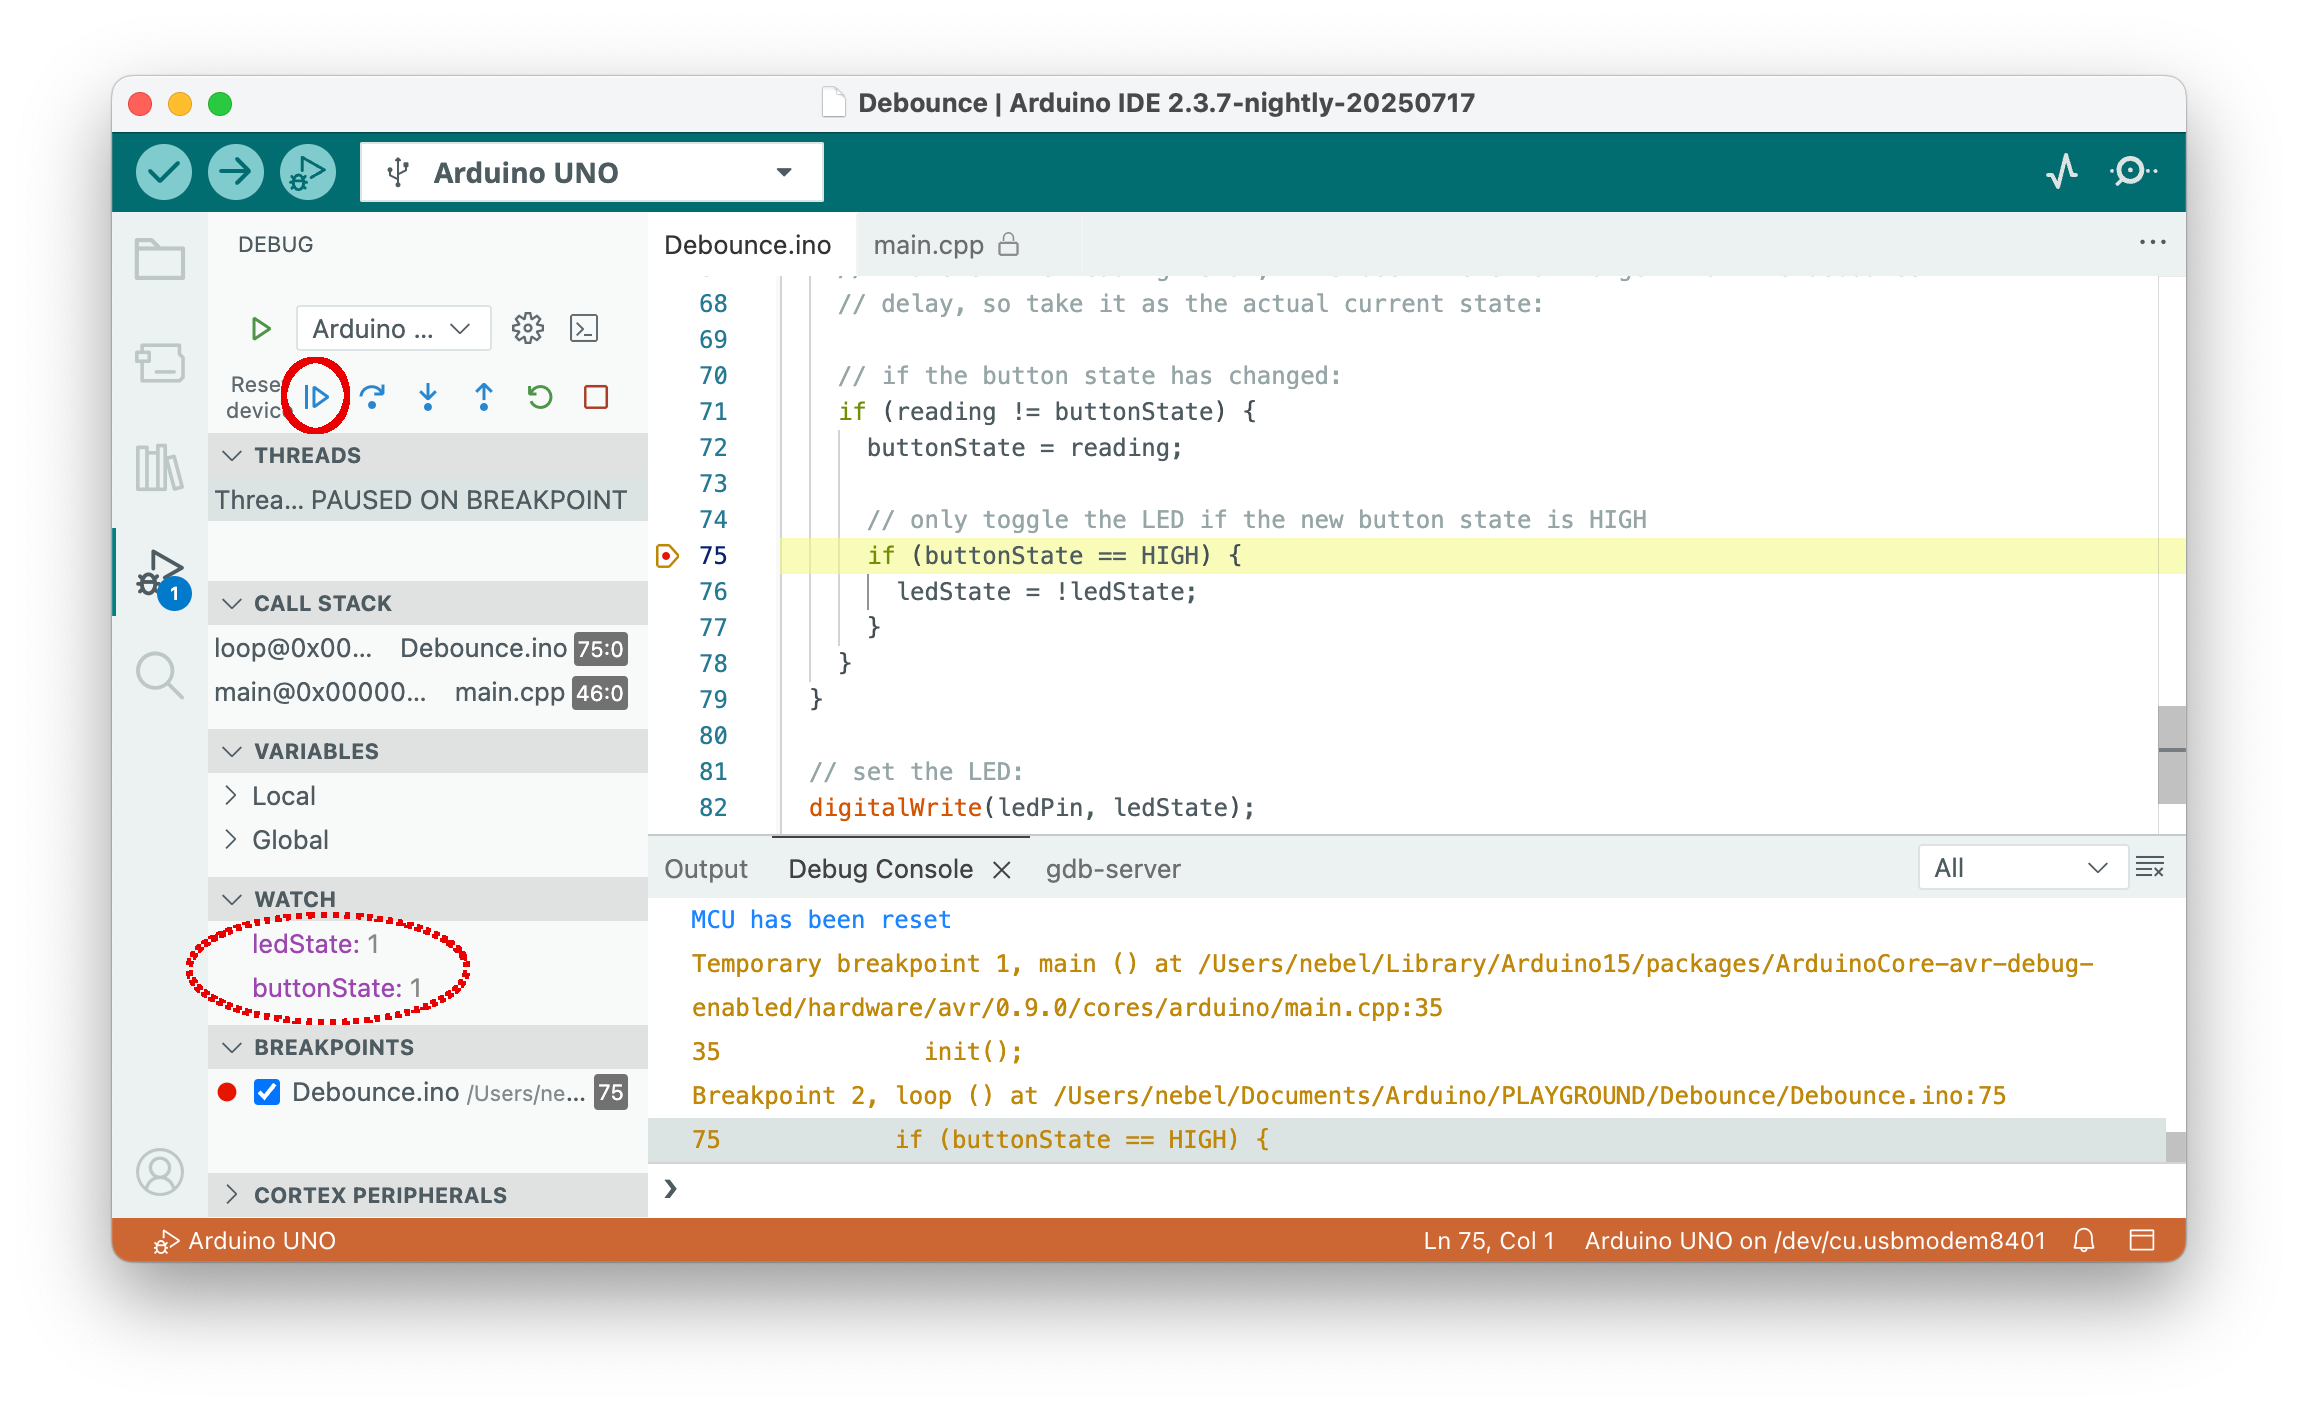The height and width of the screenshot is (1410, 2298).
Task: Toggle bottom panel in status bar
Action: [2142, 1240]
